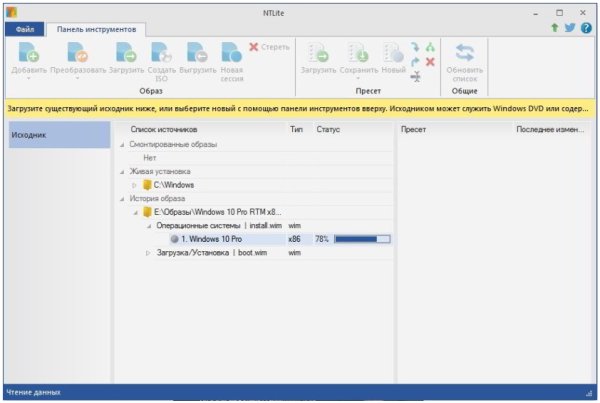Viewport: 600px width, 403px height.
Task: Open the Файл menu tab
Action: (25, 29)
